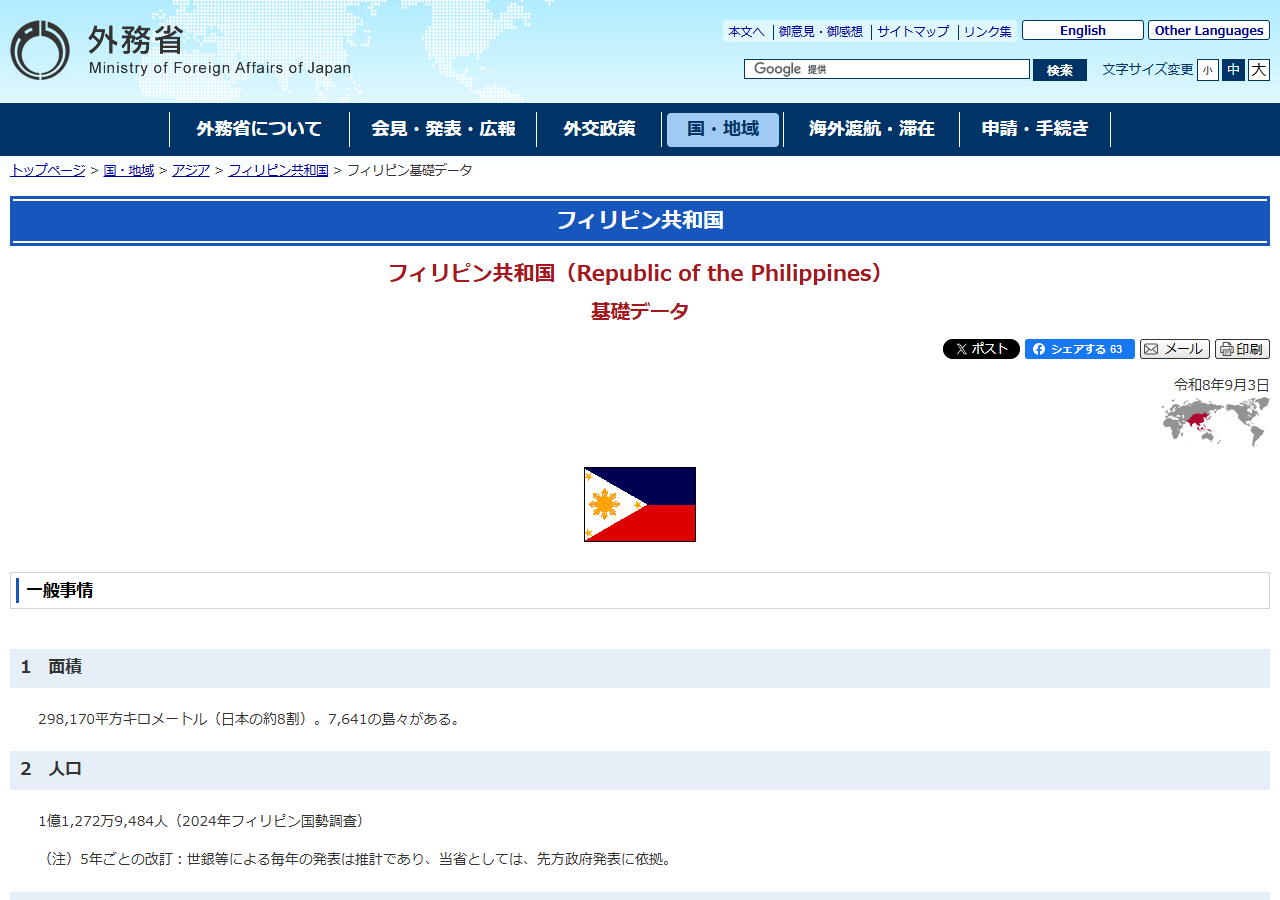Click the 1億1,272万9,484人 population text
This screenshot has height=900, width=1280.
(x=204, y=821)
